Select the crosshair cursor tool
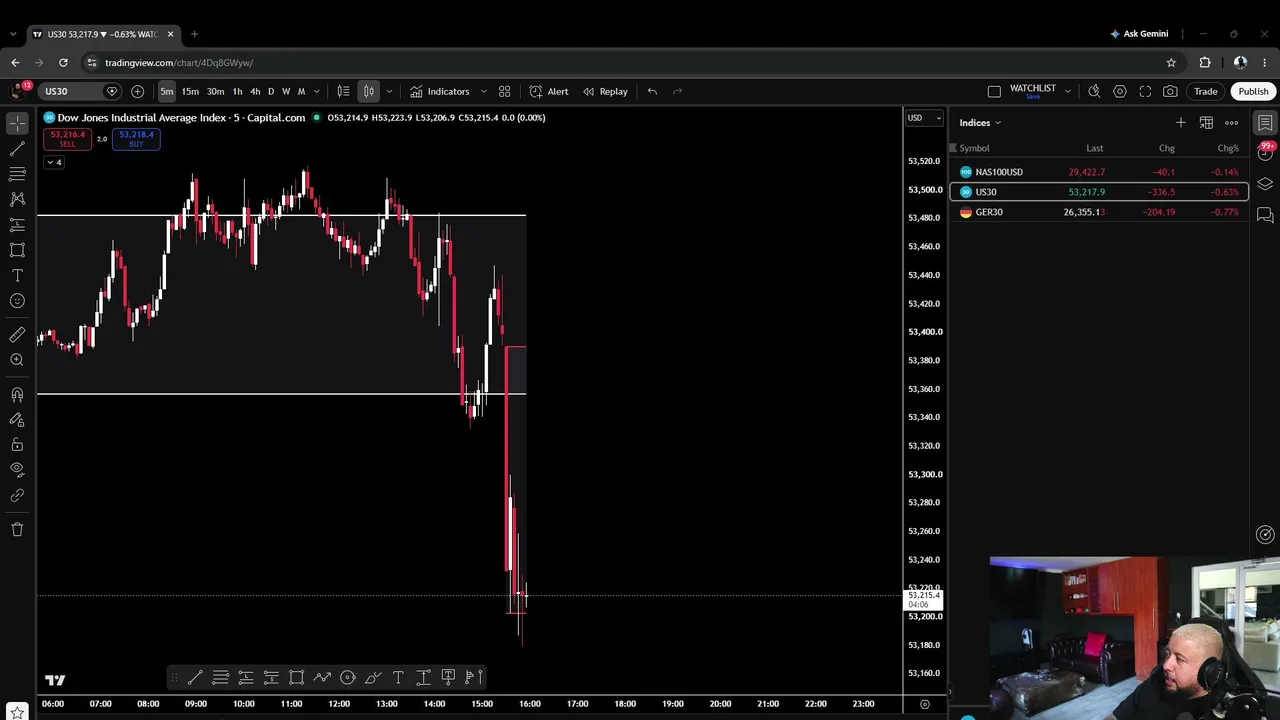 tap(17, 123)
